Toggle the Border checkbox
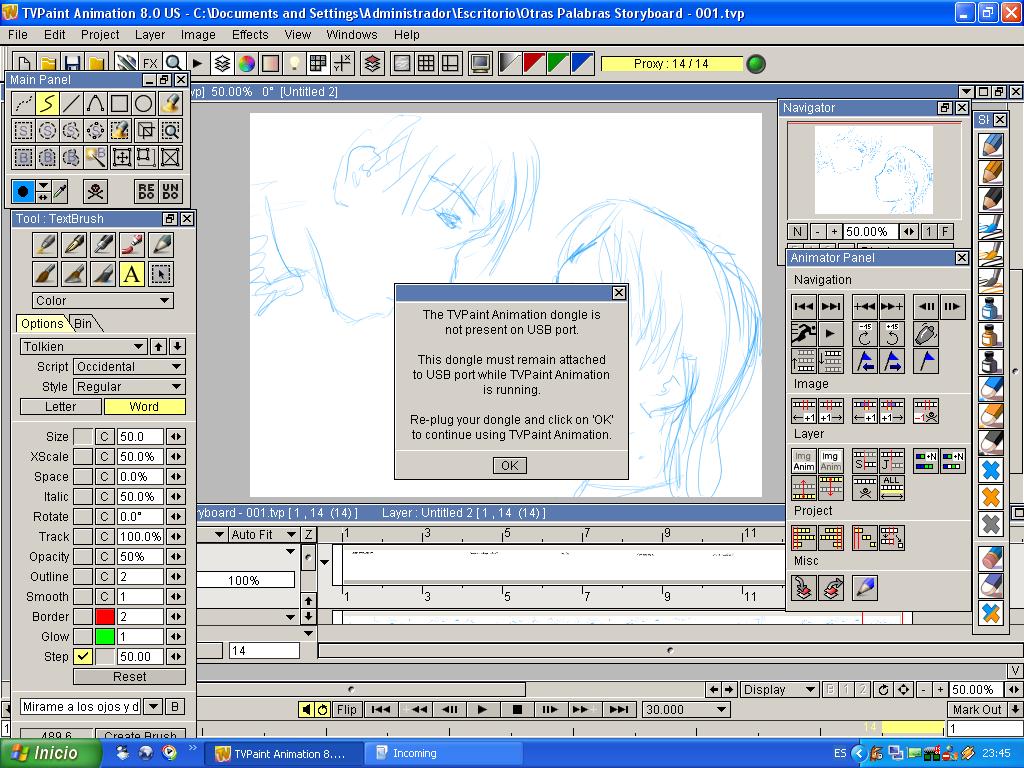Viewport: 1024px width, 768px height. tap(83, 616)
